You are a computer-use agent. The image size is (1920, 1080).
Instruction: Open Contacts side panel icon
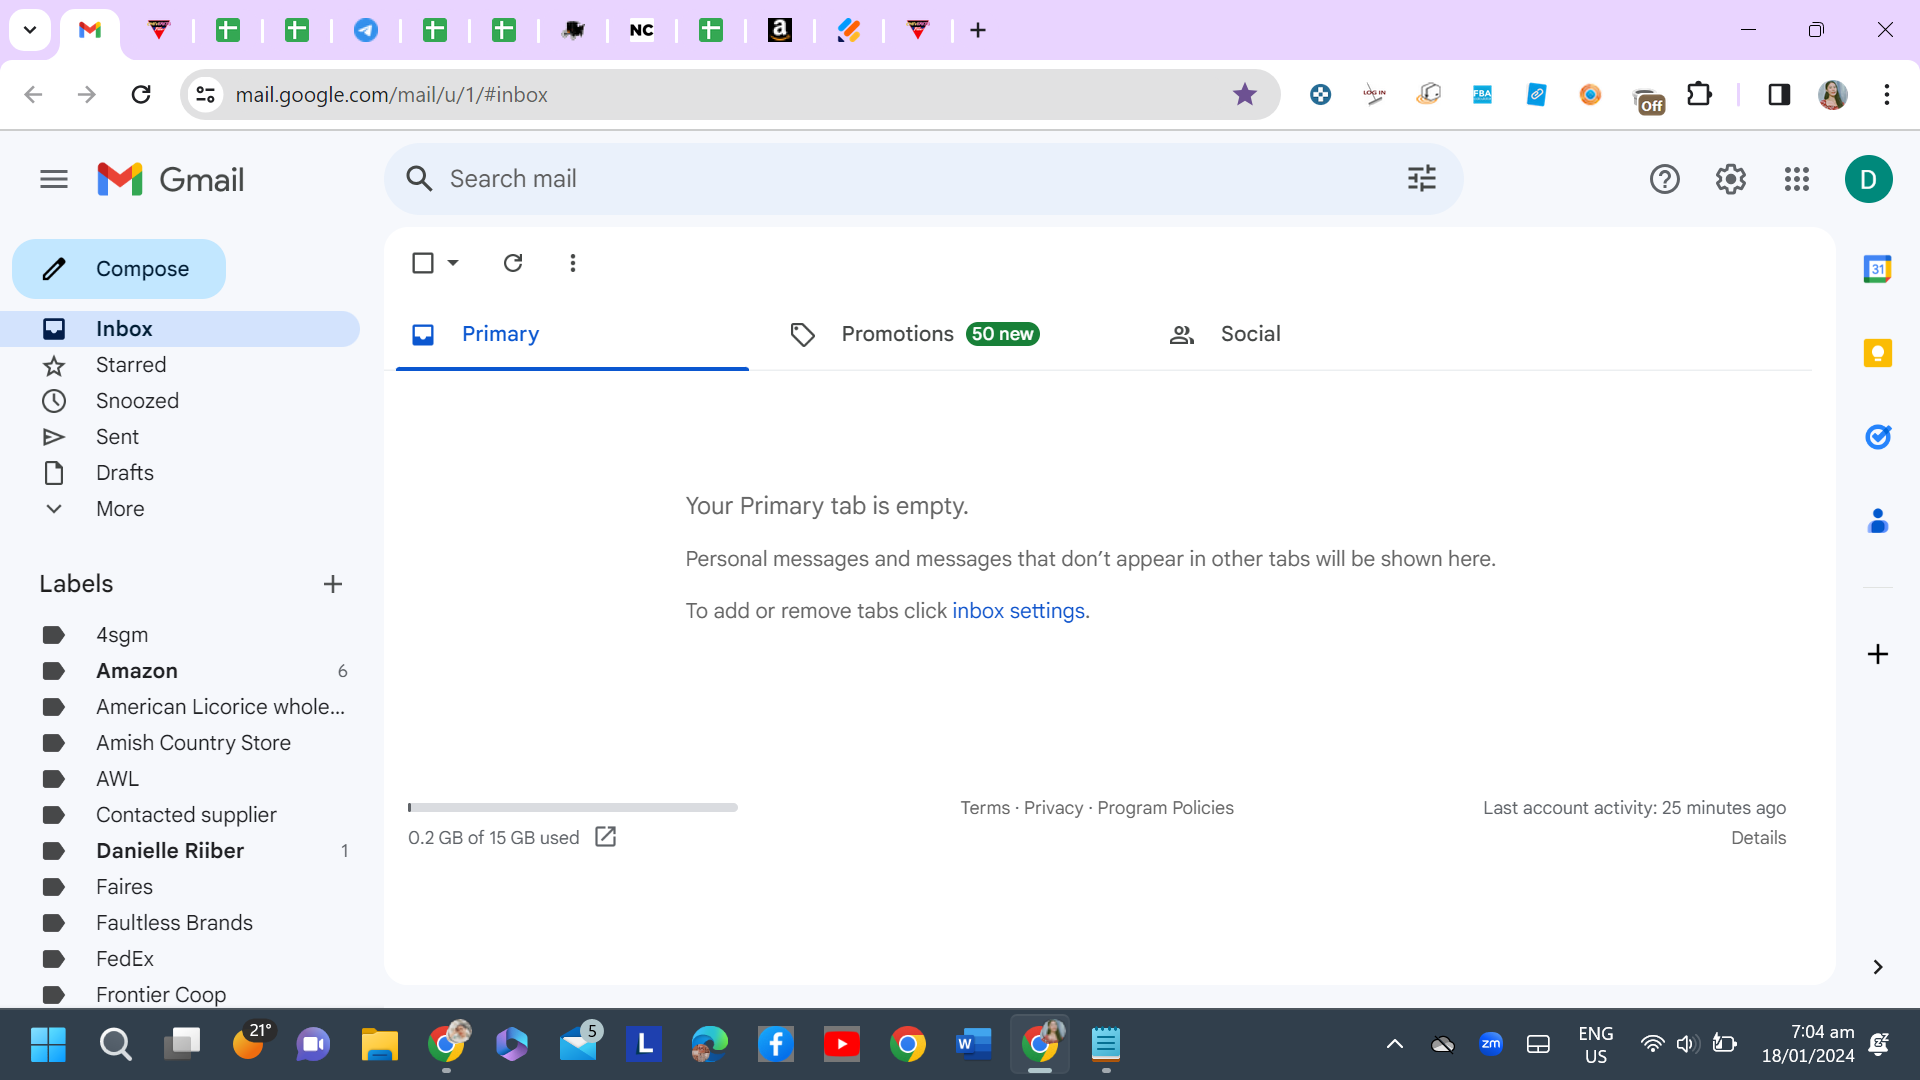tap(1877, 521)
